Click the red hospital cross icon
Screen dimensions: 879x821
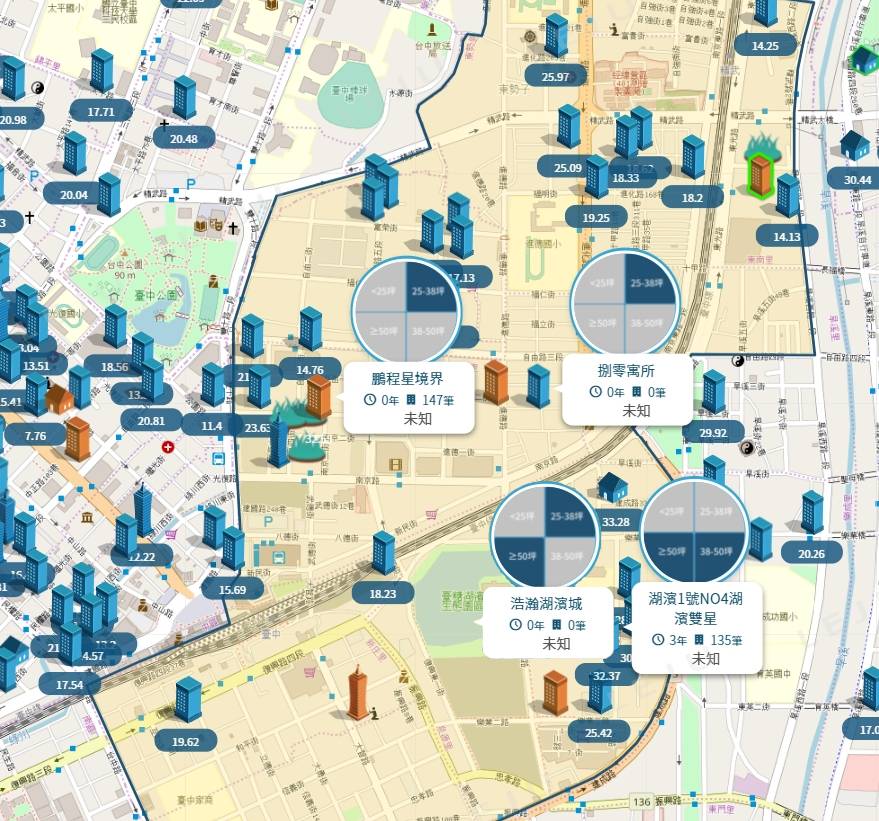click(x=168, y=447)
